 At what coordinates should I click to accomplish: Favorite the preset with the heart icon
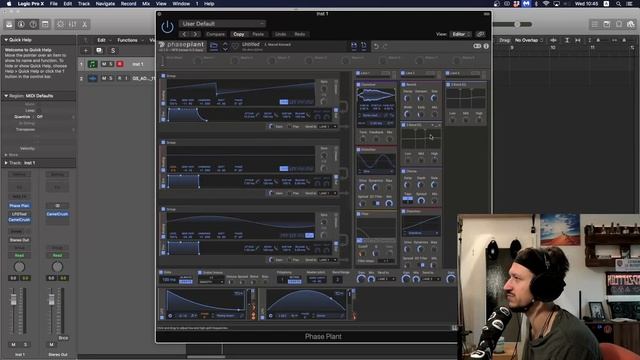pyautogui.click(x=235, y=47)
